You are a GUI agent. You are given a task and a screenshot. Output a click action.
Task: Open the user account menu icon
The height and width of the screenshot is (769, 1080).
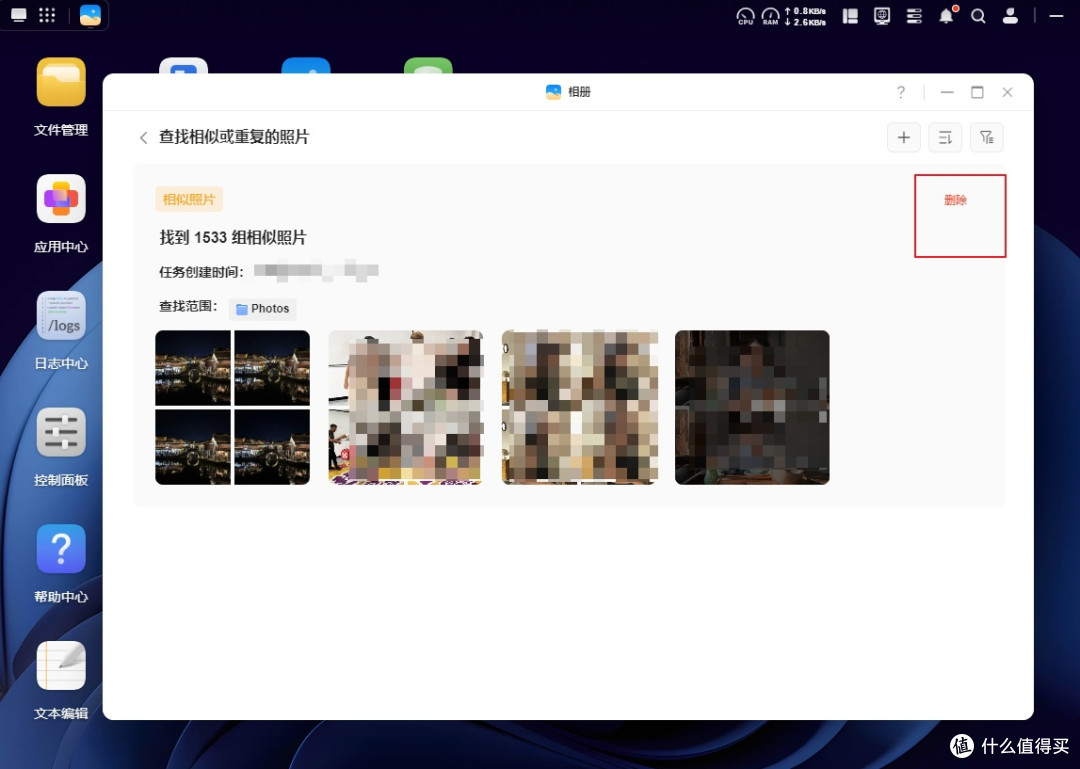tap(1010, 16)
